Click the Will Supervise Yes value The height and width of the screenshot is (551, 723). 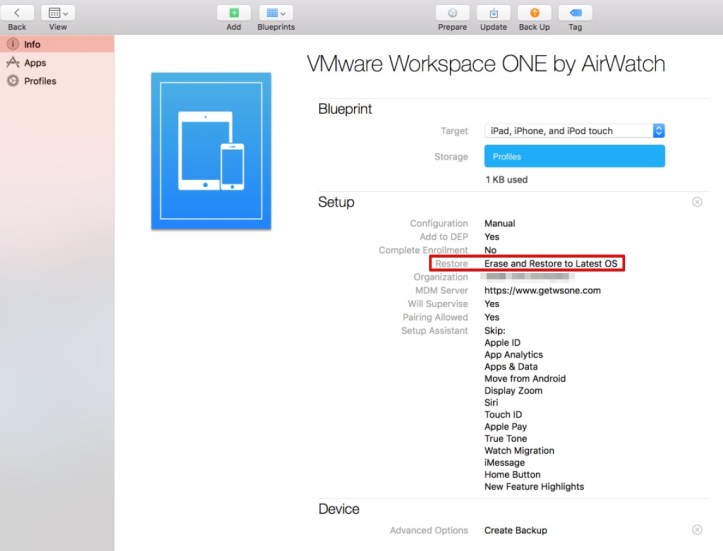click(x=492, y=304)
